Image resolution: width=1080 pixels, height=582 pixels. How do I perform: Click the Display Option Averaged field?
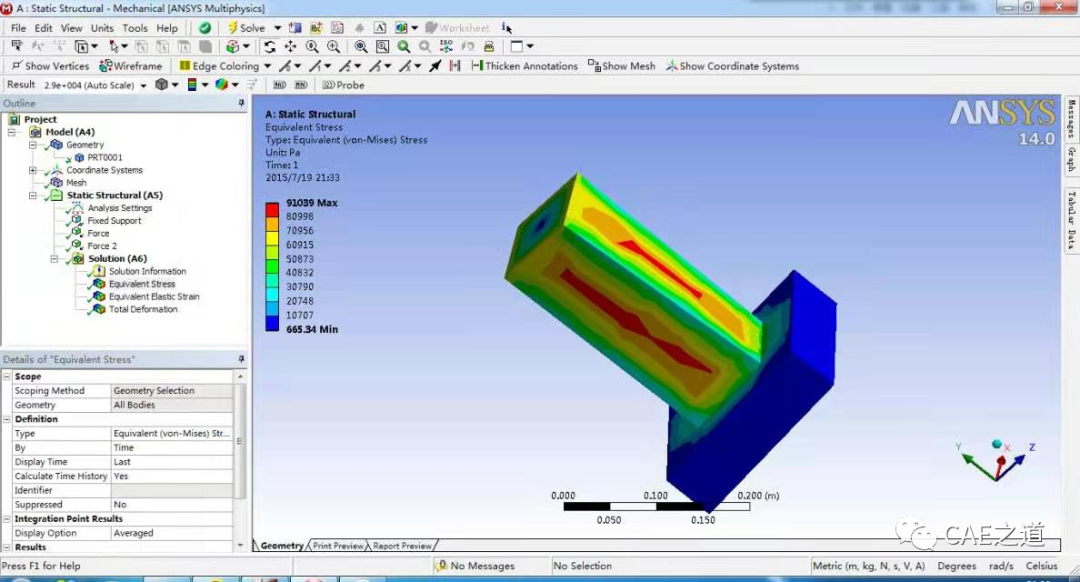point(172,533)
